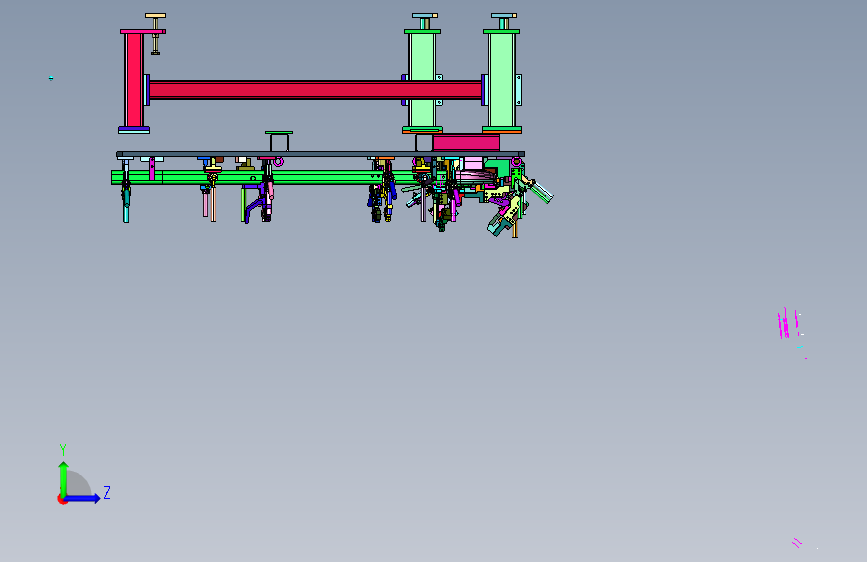Image resolution: width=867 pixels, height=562 pixels.
Task: Select the red vertical column on the left
Action: pos(134,80)
